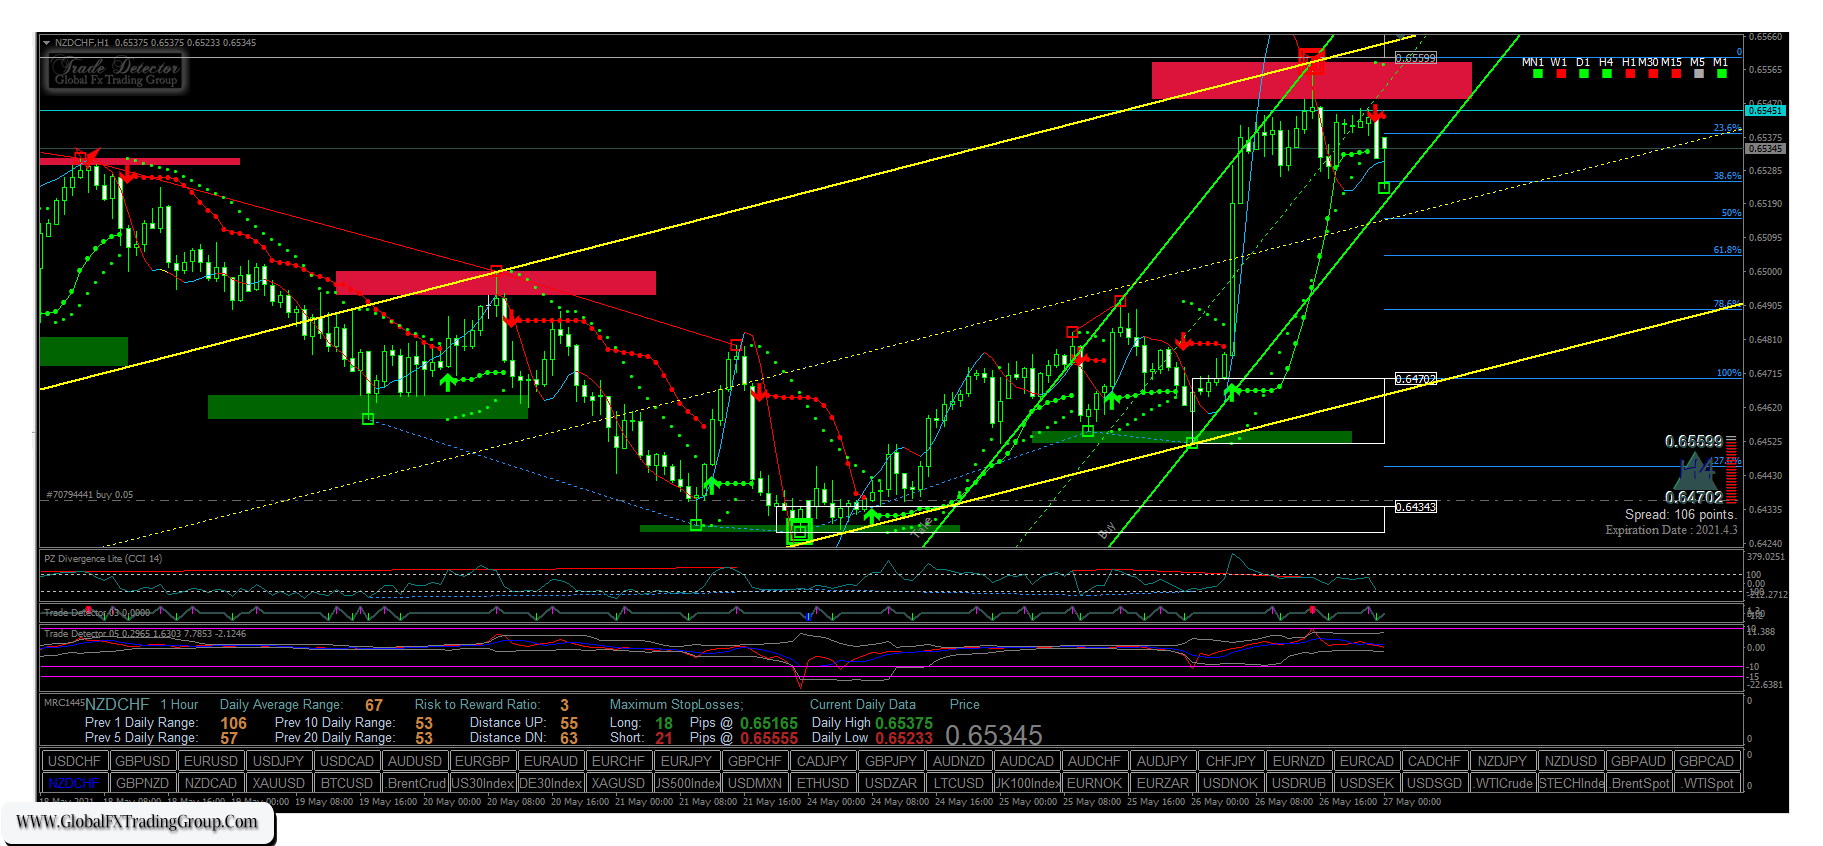Switch chart to the XAUUSD symbol button
This screenshot has height=846, width=1823.
pos(278,783)
